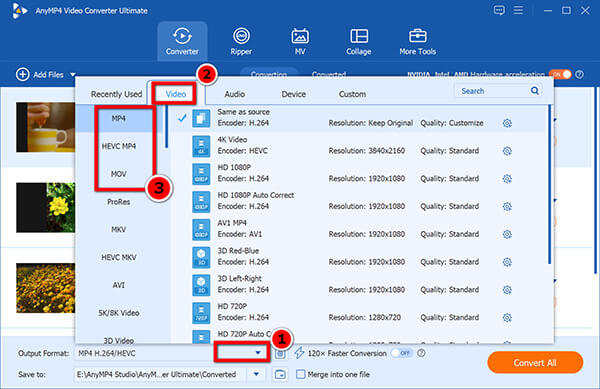Select AVI format
The height and width of the screenshot is (389, 600).
tap(119, 285)
